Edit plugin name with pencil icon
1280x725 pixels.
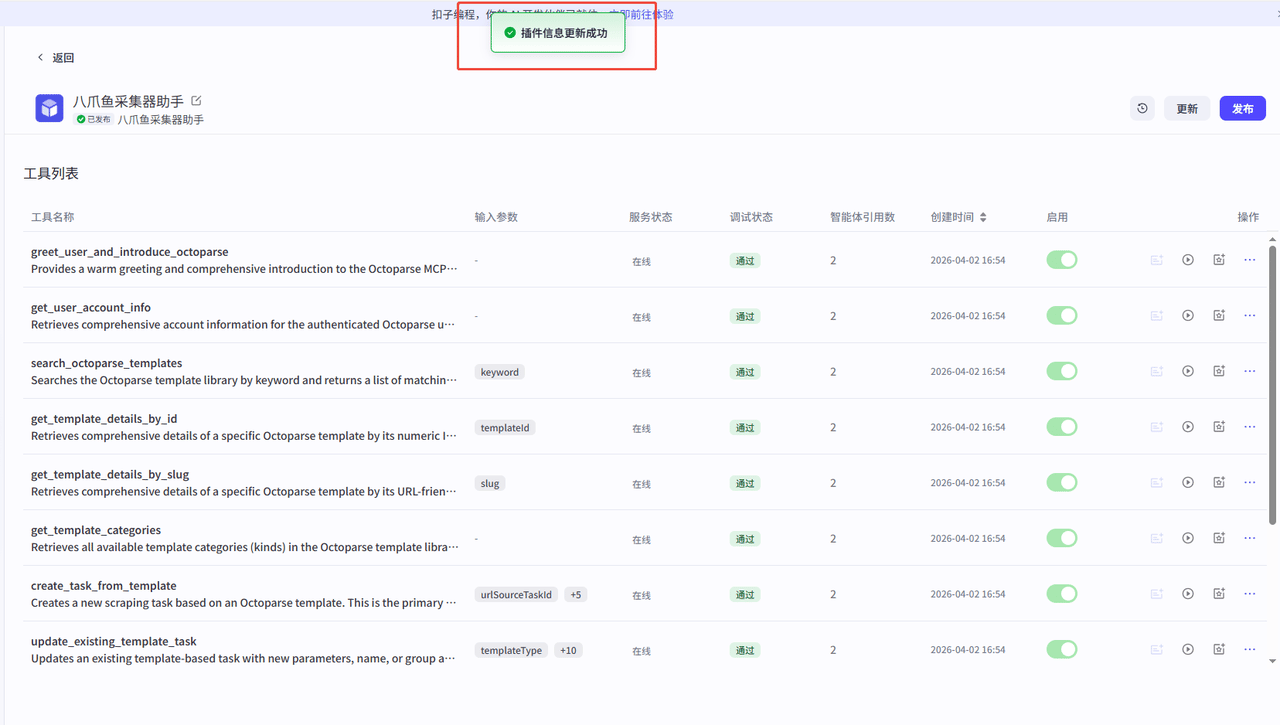(196, 101)
